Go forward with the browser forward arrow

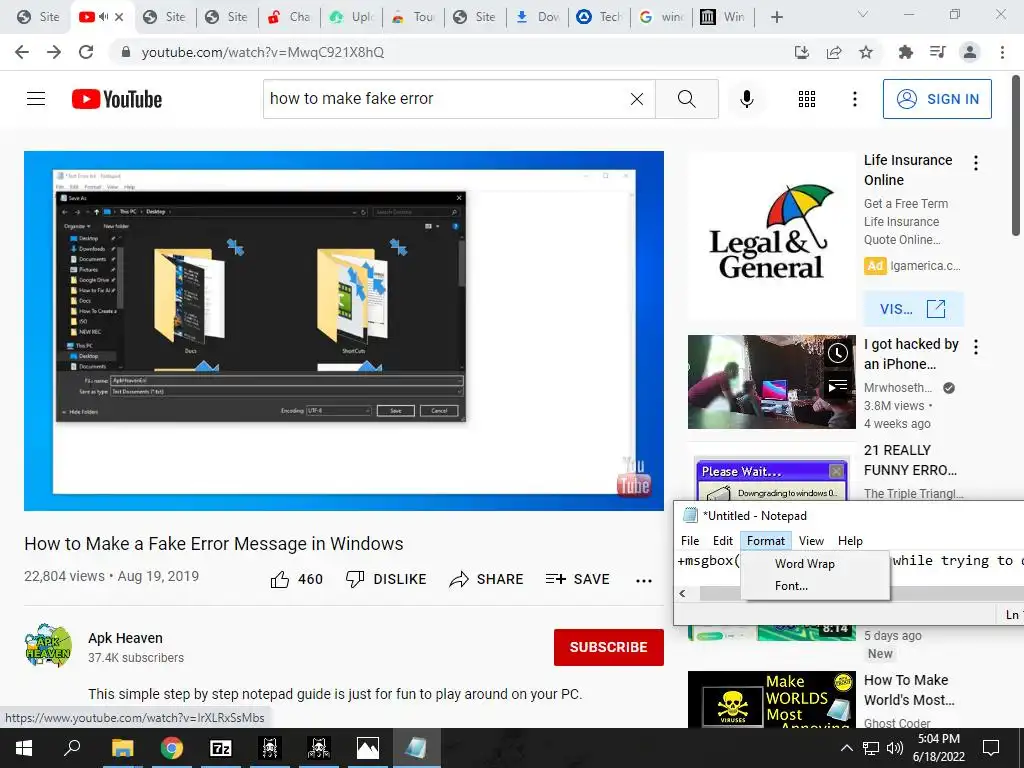click(x=54, y=52)
